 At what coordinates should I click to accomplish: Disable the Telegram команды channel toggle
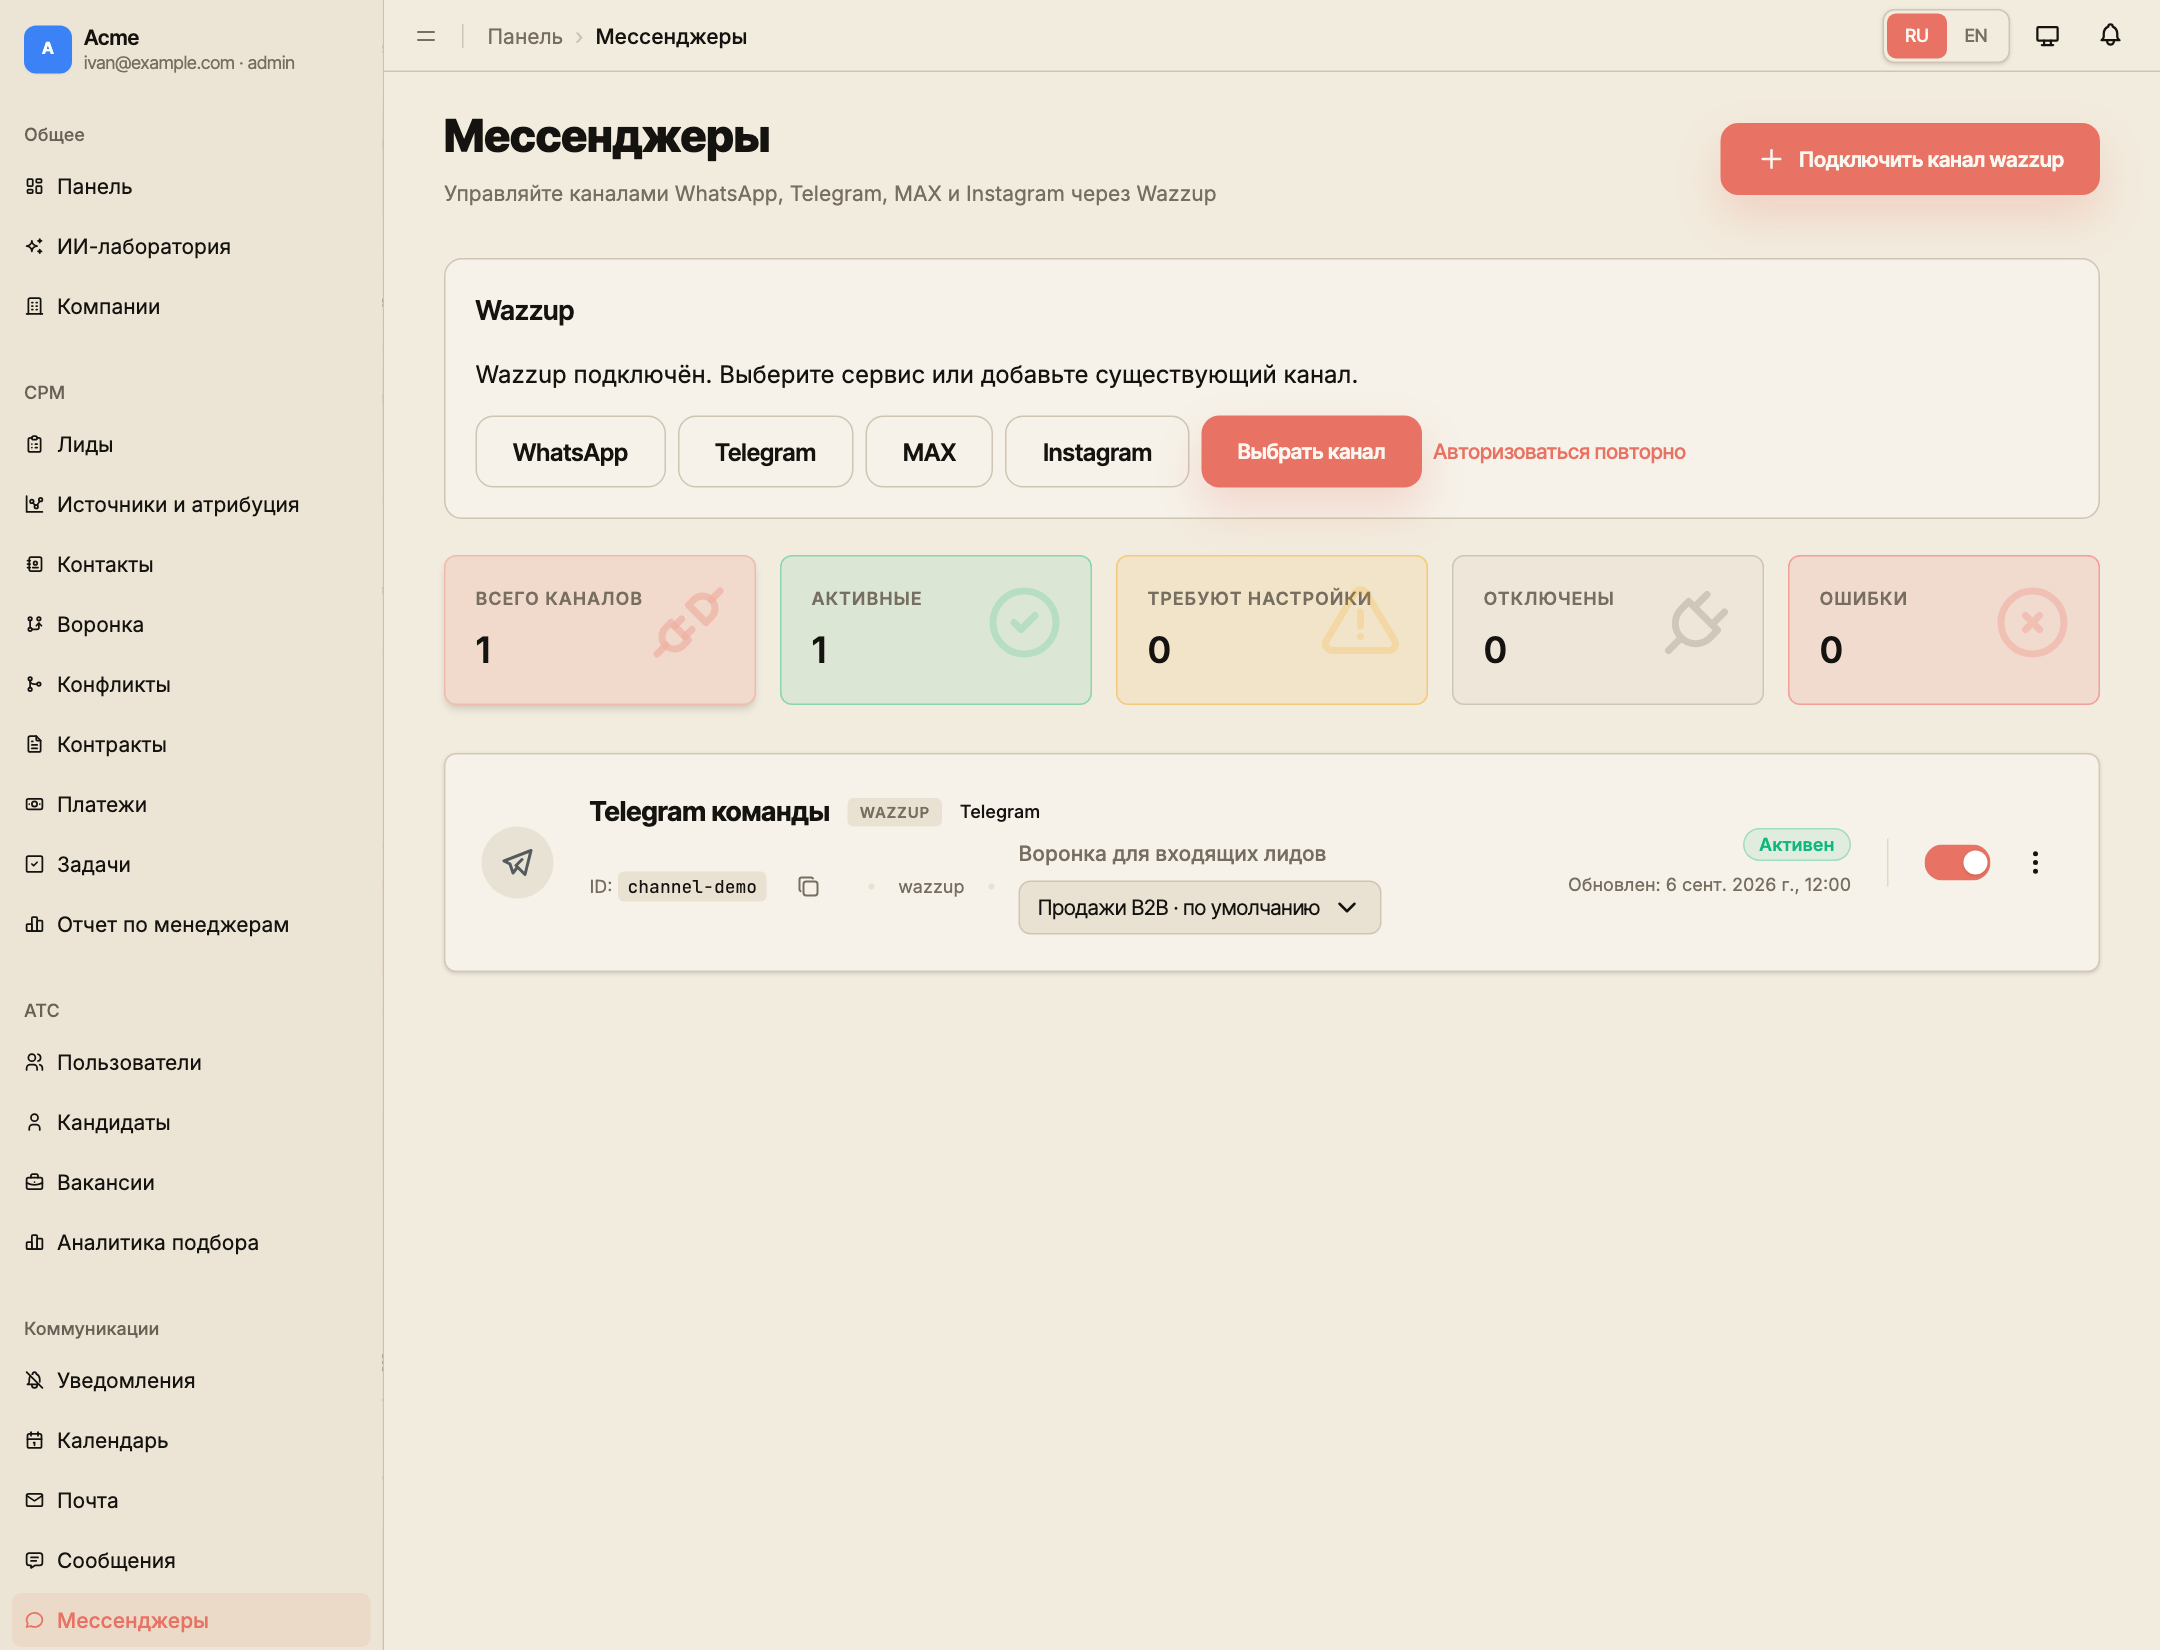coord(1957,862)
